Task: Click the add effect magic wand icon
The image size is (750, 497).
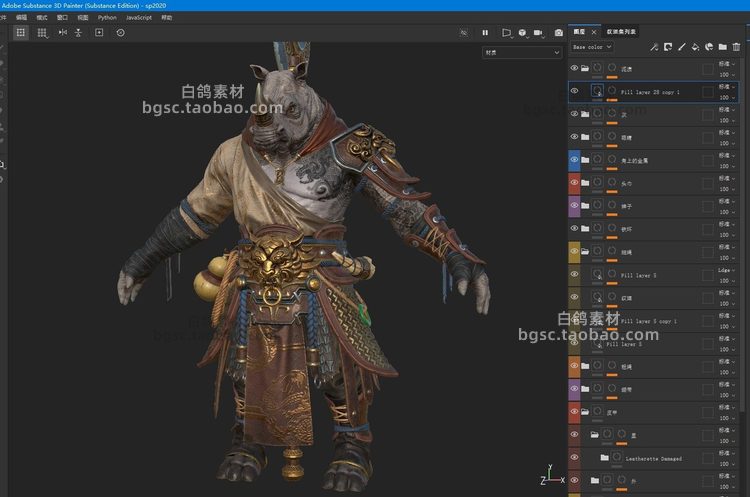Action: coord(654,47)
